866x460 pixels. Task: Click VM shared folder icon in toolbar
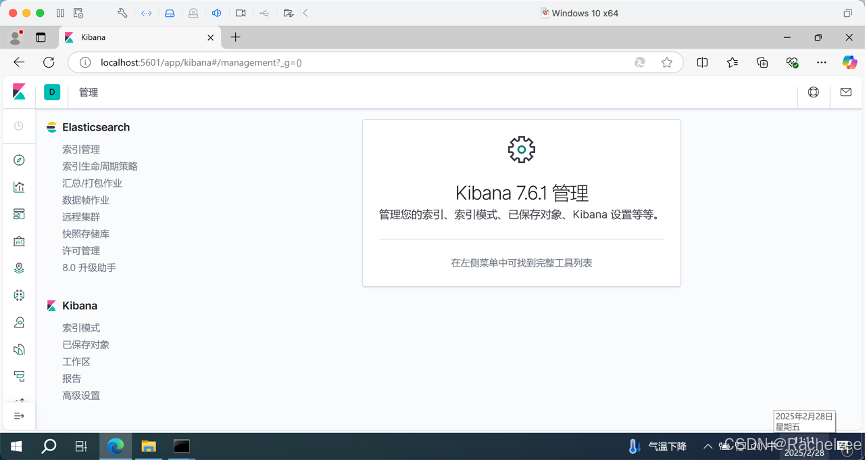288,13
